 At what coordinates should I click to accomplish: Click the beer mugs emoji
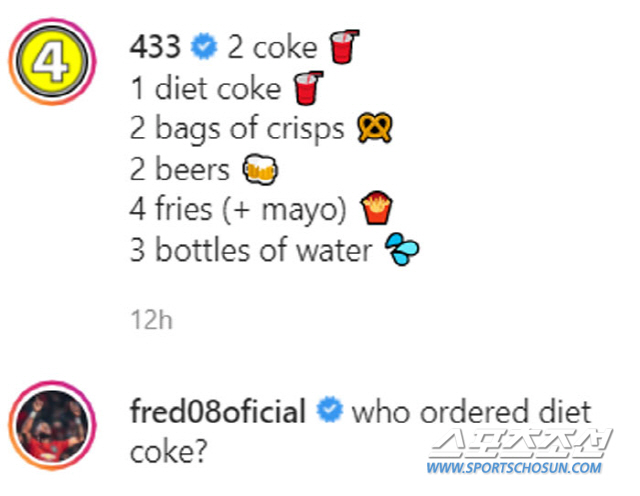click(x=258, y=170)
